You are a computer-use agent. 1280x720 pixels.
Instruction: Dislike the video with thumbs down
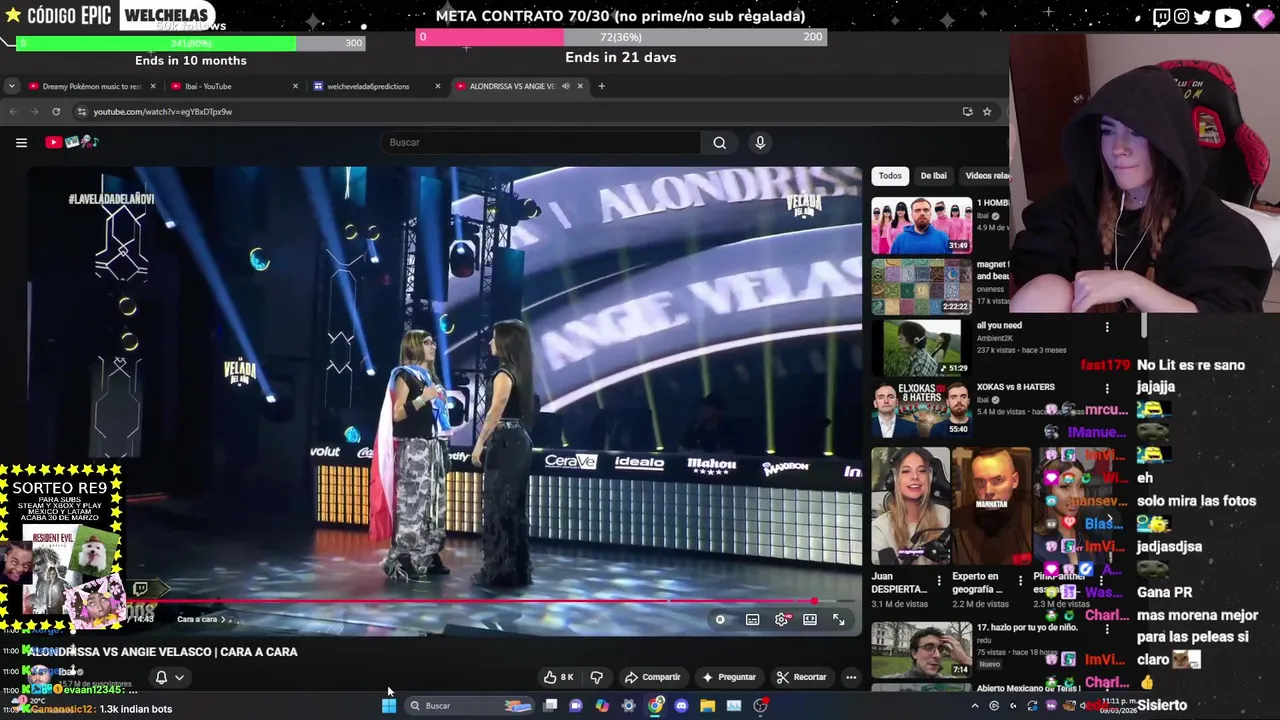597,677
